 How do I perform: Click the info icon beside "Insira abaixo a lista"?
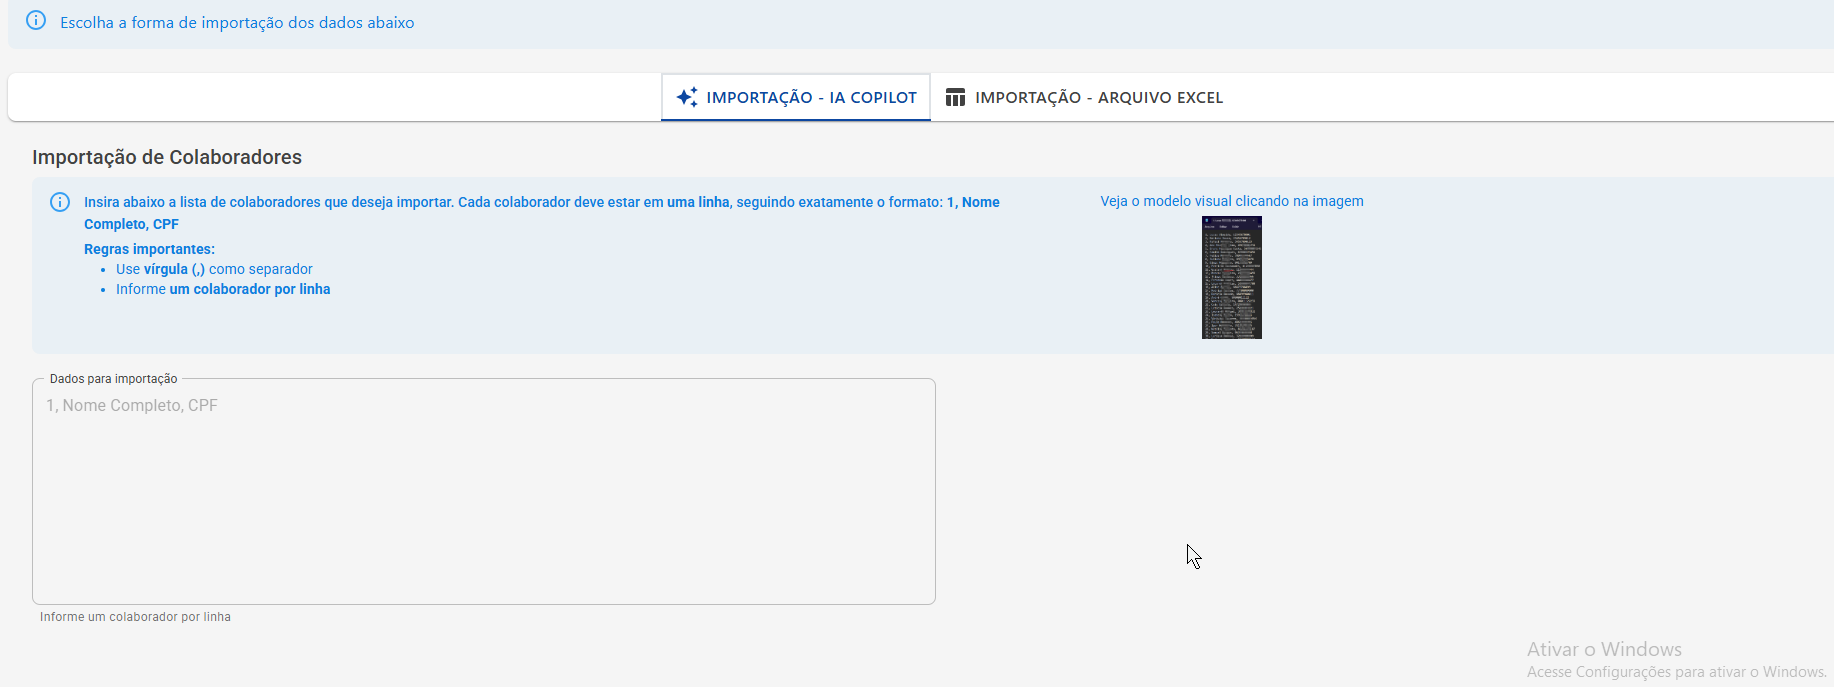(x=60, y=202)
